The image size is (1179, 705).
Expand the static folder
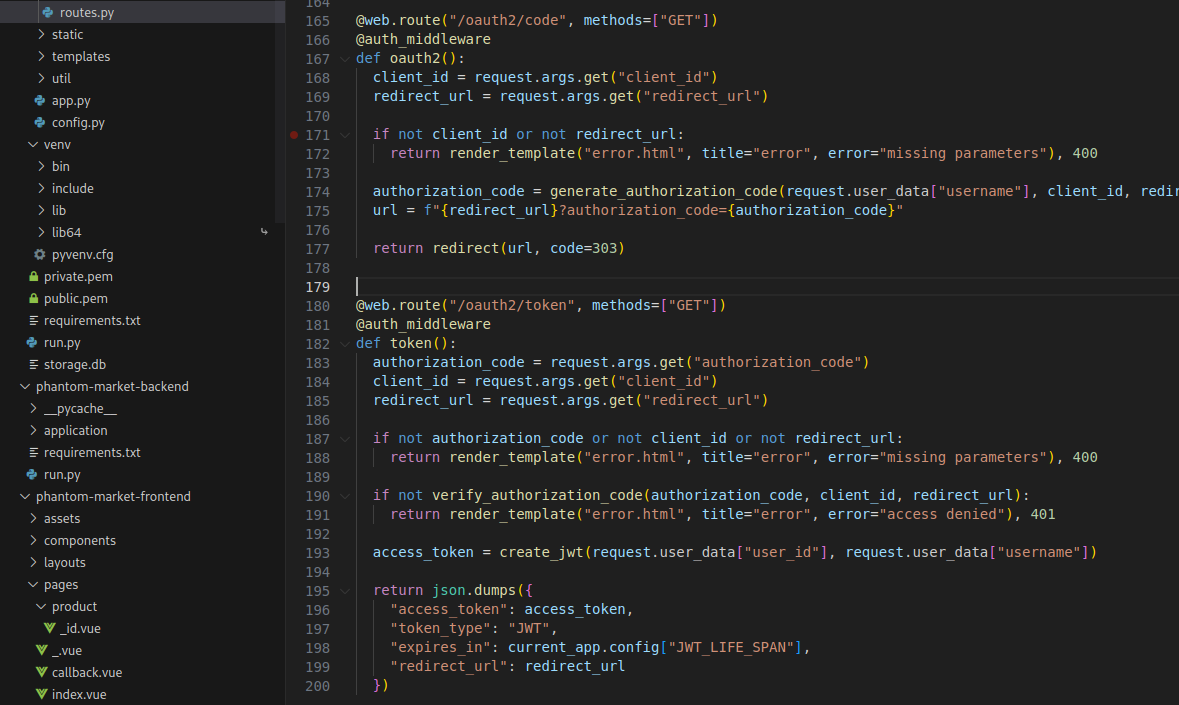point(41,35)
